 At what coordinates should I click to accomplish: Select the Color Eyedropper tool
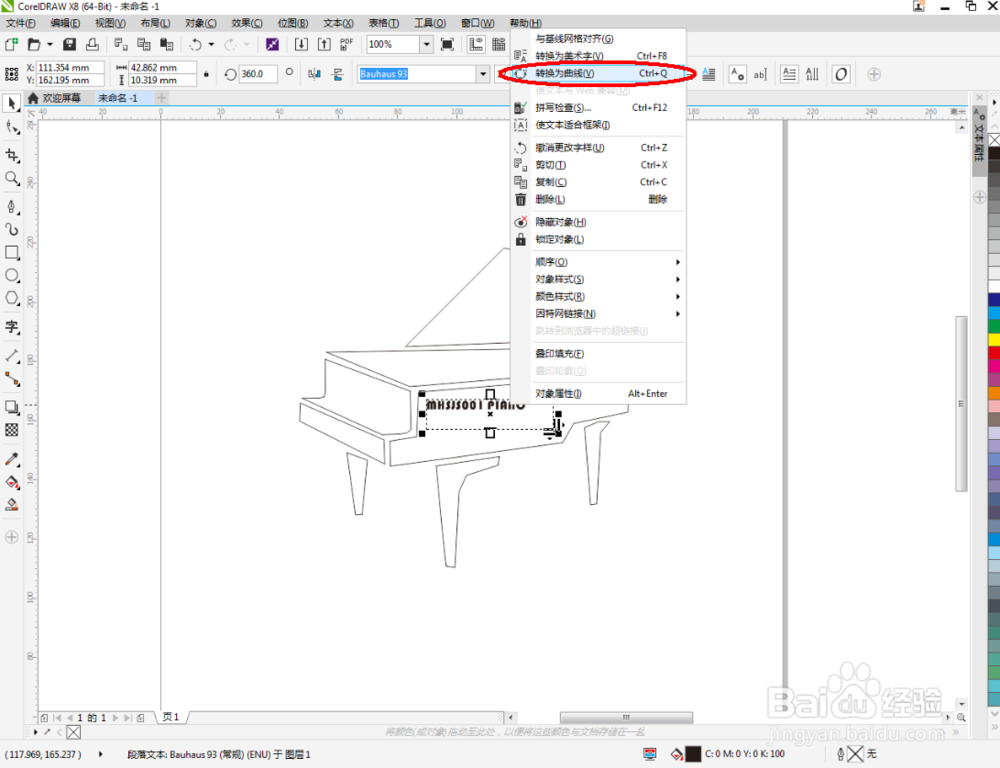(x=11, y=459)
